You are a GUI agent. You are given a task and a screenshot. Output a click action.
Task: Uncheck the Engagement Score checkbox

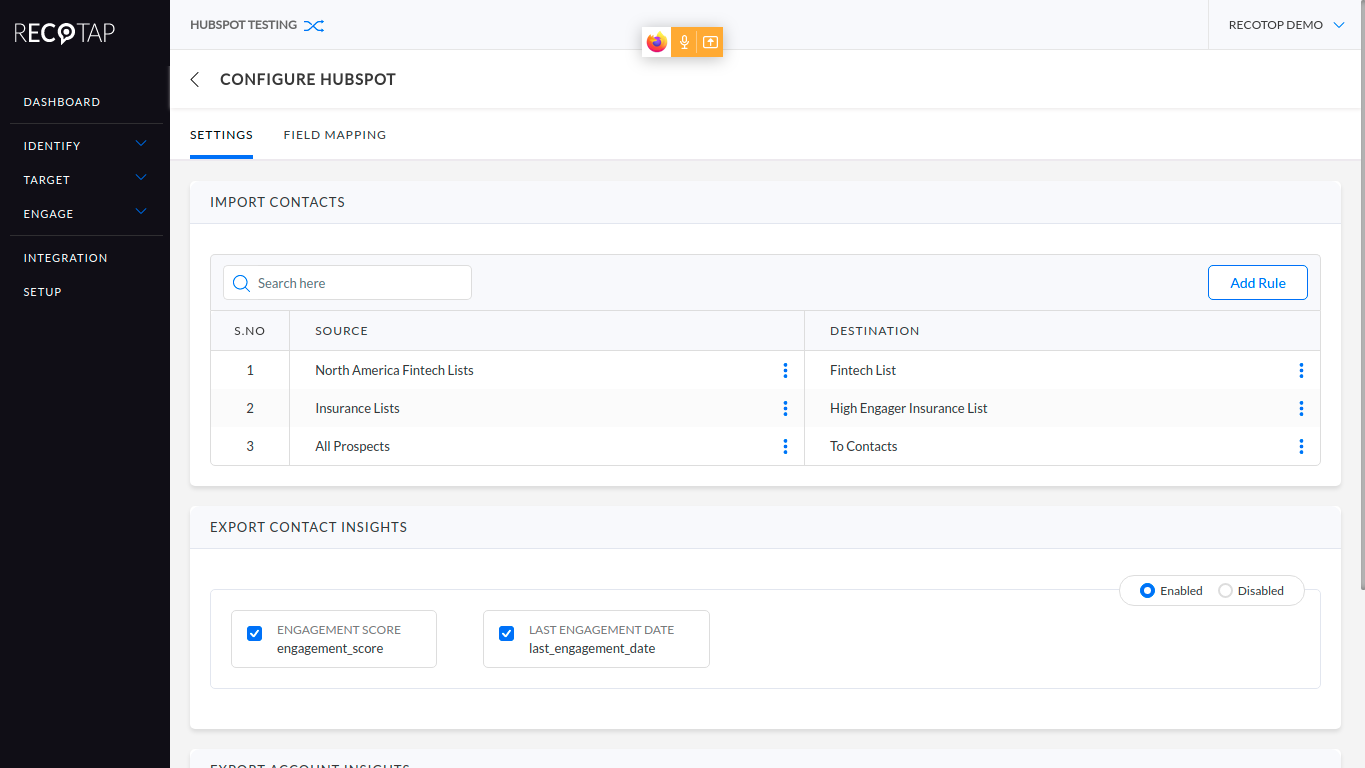(x=254, y=633)
